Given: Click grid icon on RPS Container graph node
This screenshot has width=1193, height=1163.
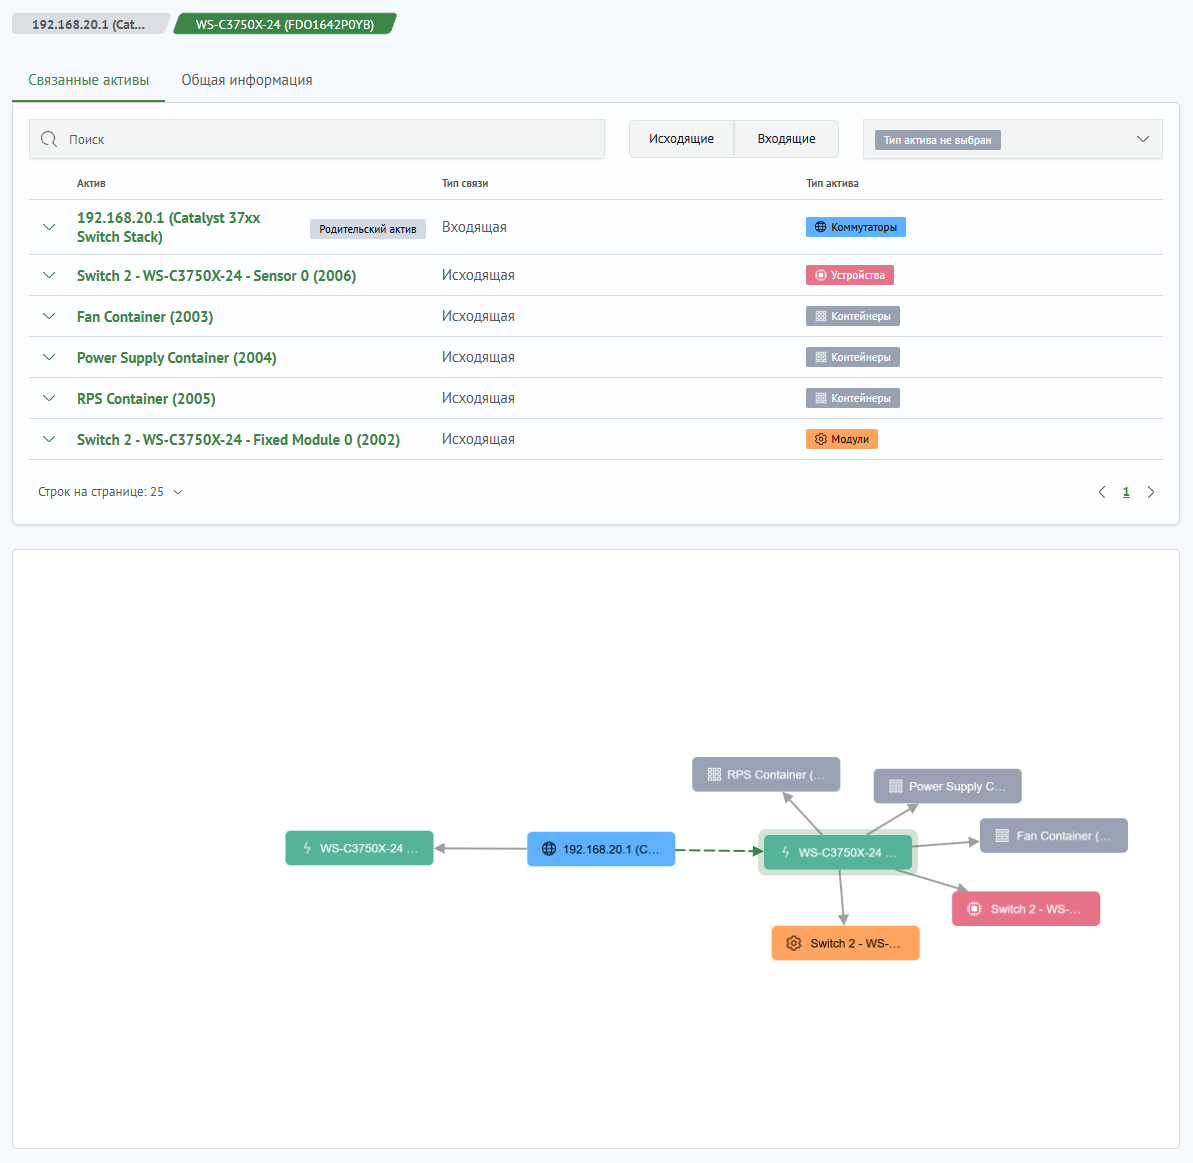Looking at the screenshot, I should pos(714,774).
